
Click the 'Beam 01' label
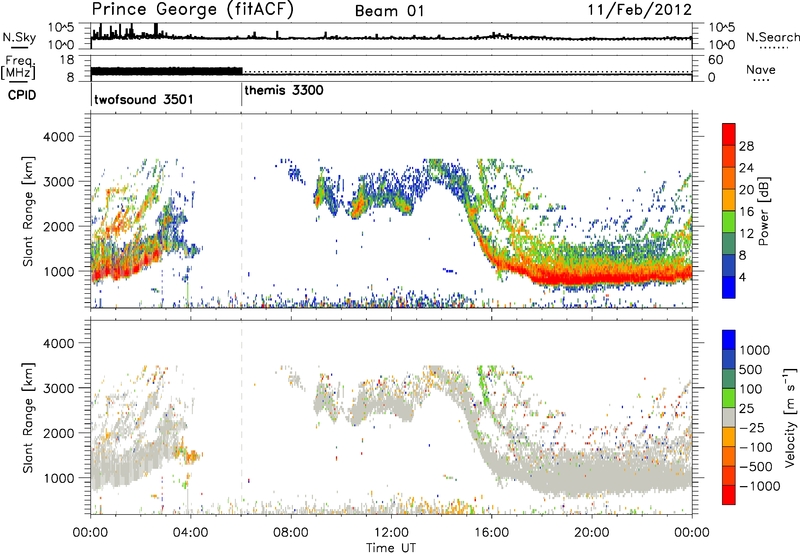click(x=390, y=11)
